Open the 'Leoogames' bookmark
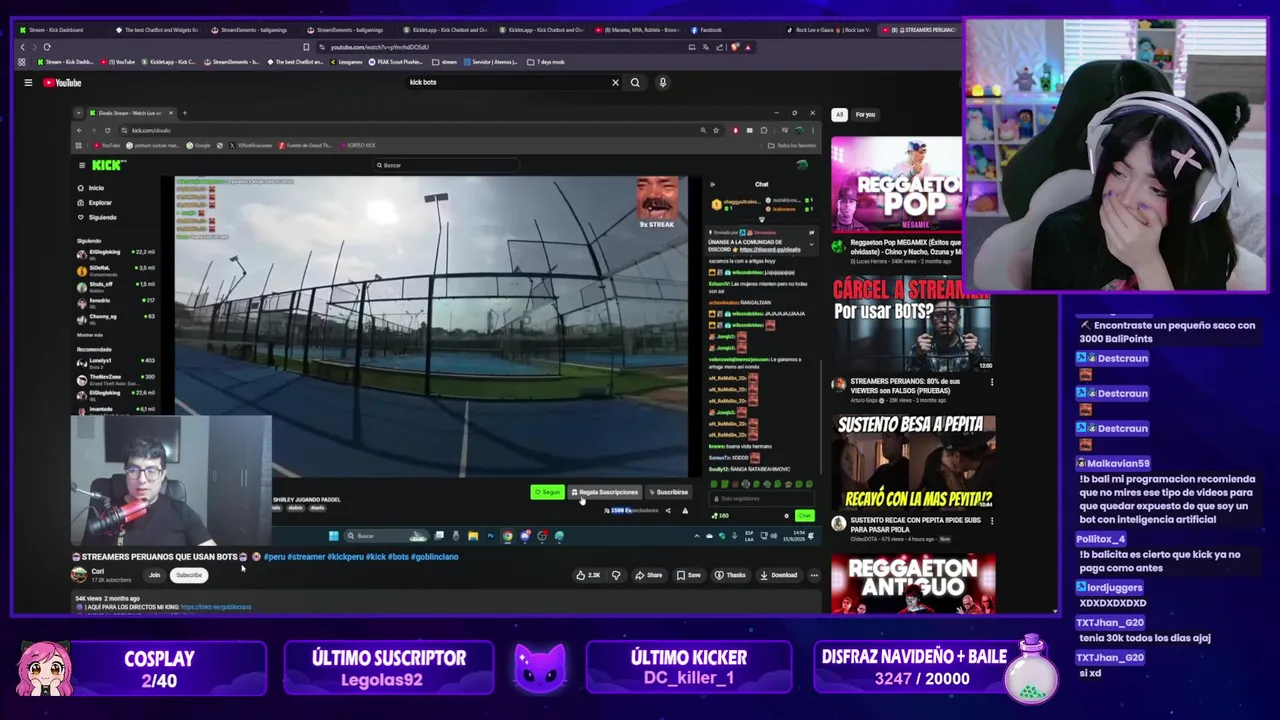The height and width of the screenshot is (720, 1280). (347, 62)
